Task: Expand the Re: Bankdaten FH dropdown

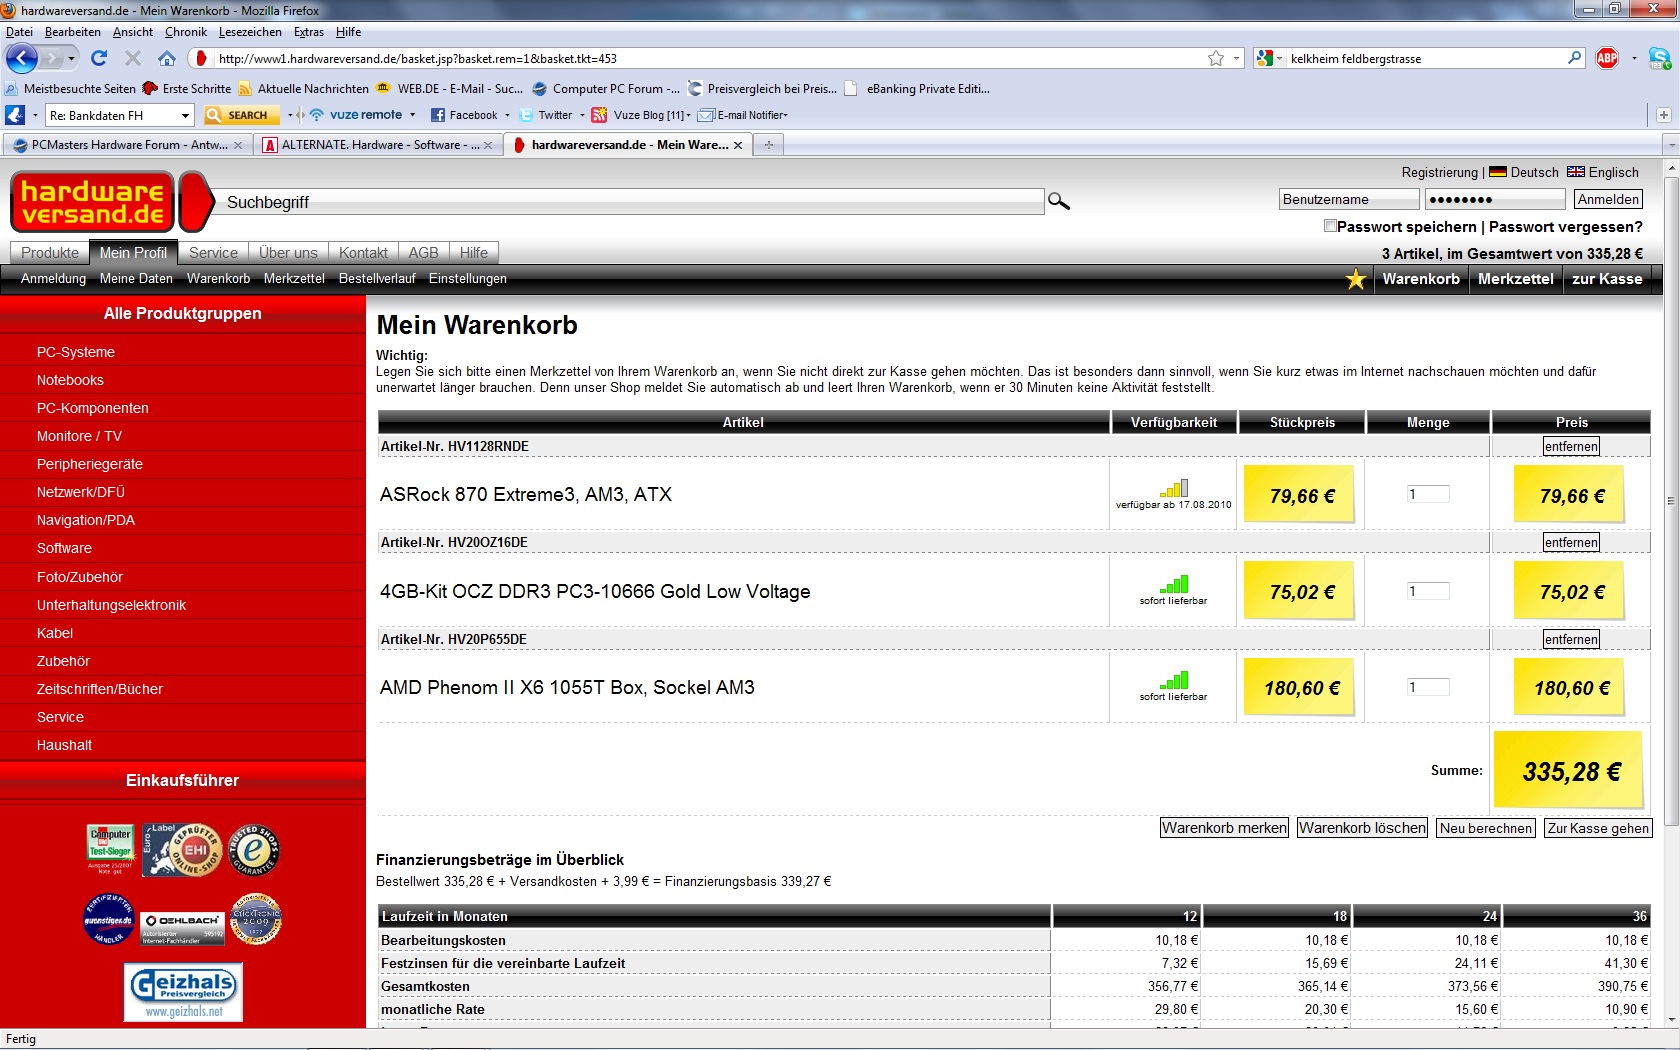Action: 185,116
